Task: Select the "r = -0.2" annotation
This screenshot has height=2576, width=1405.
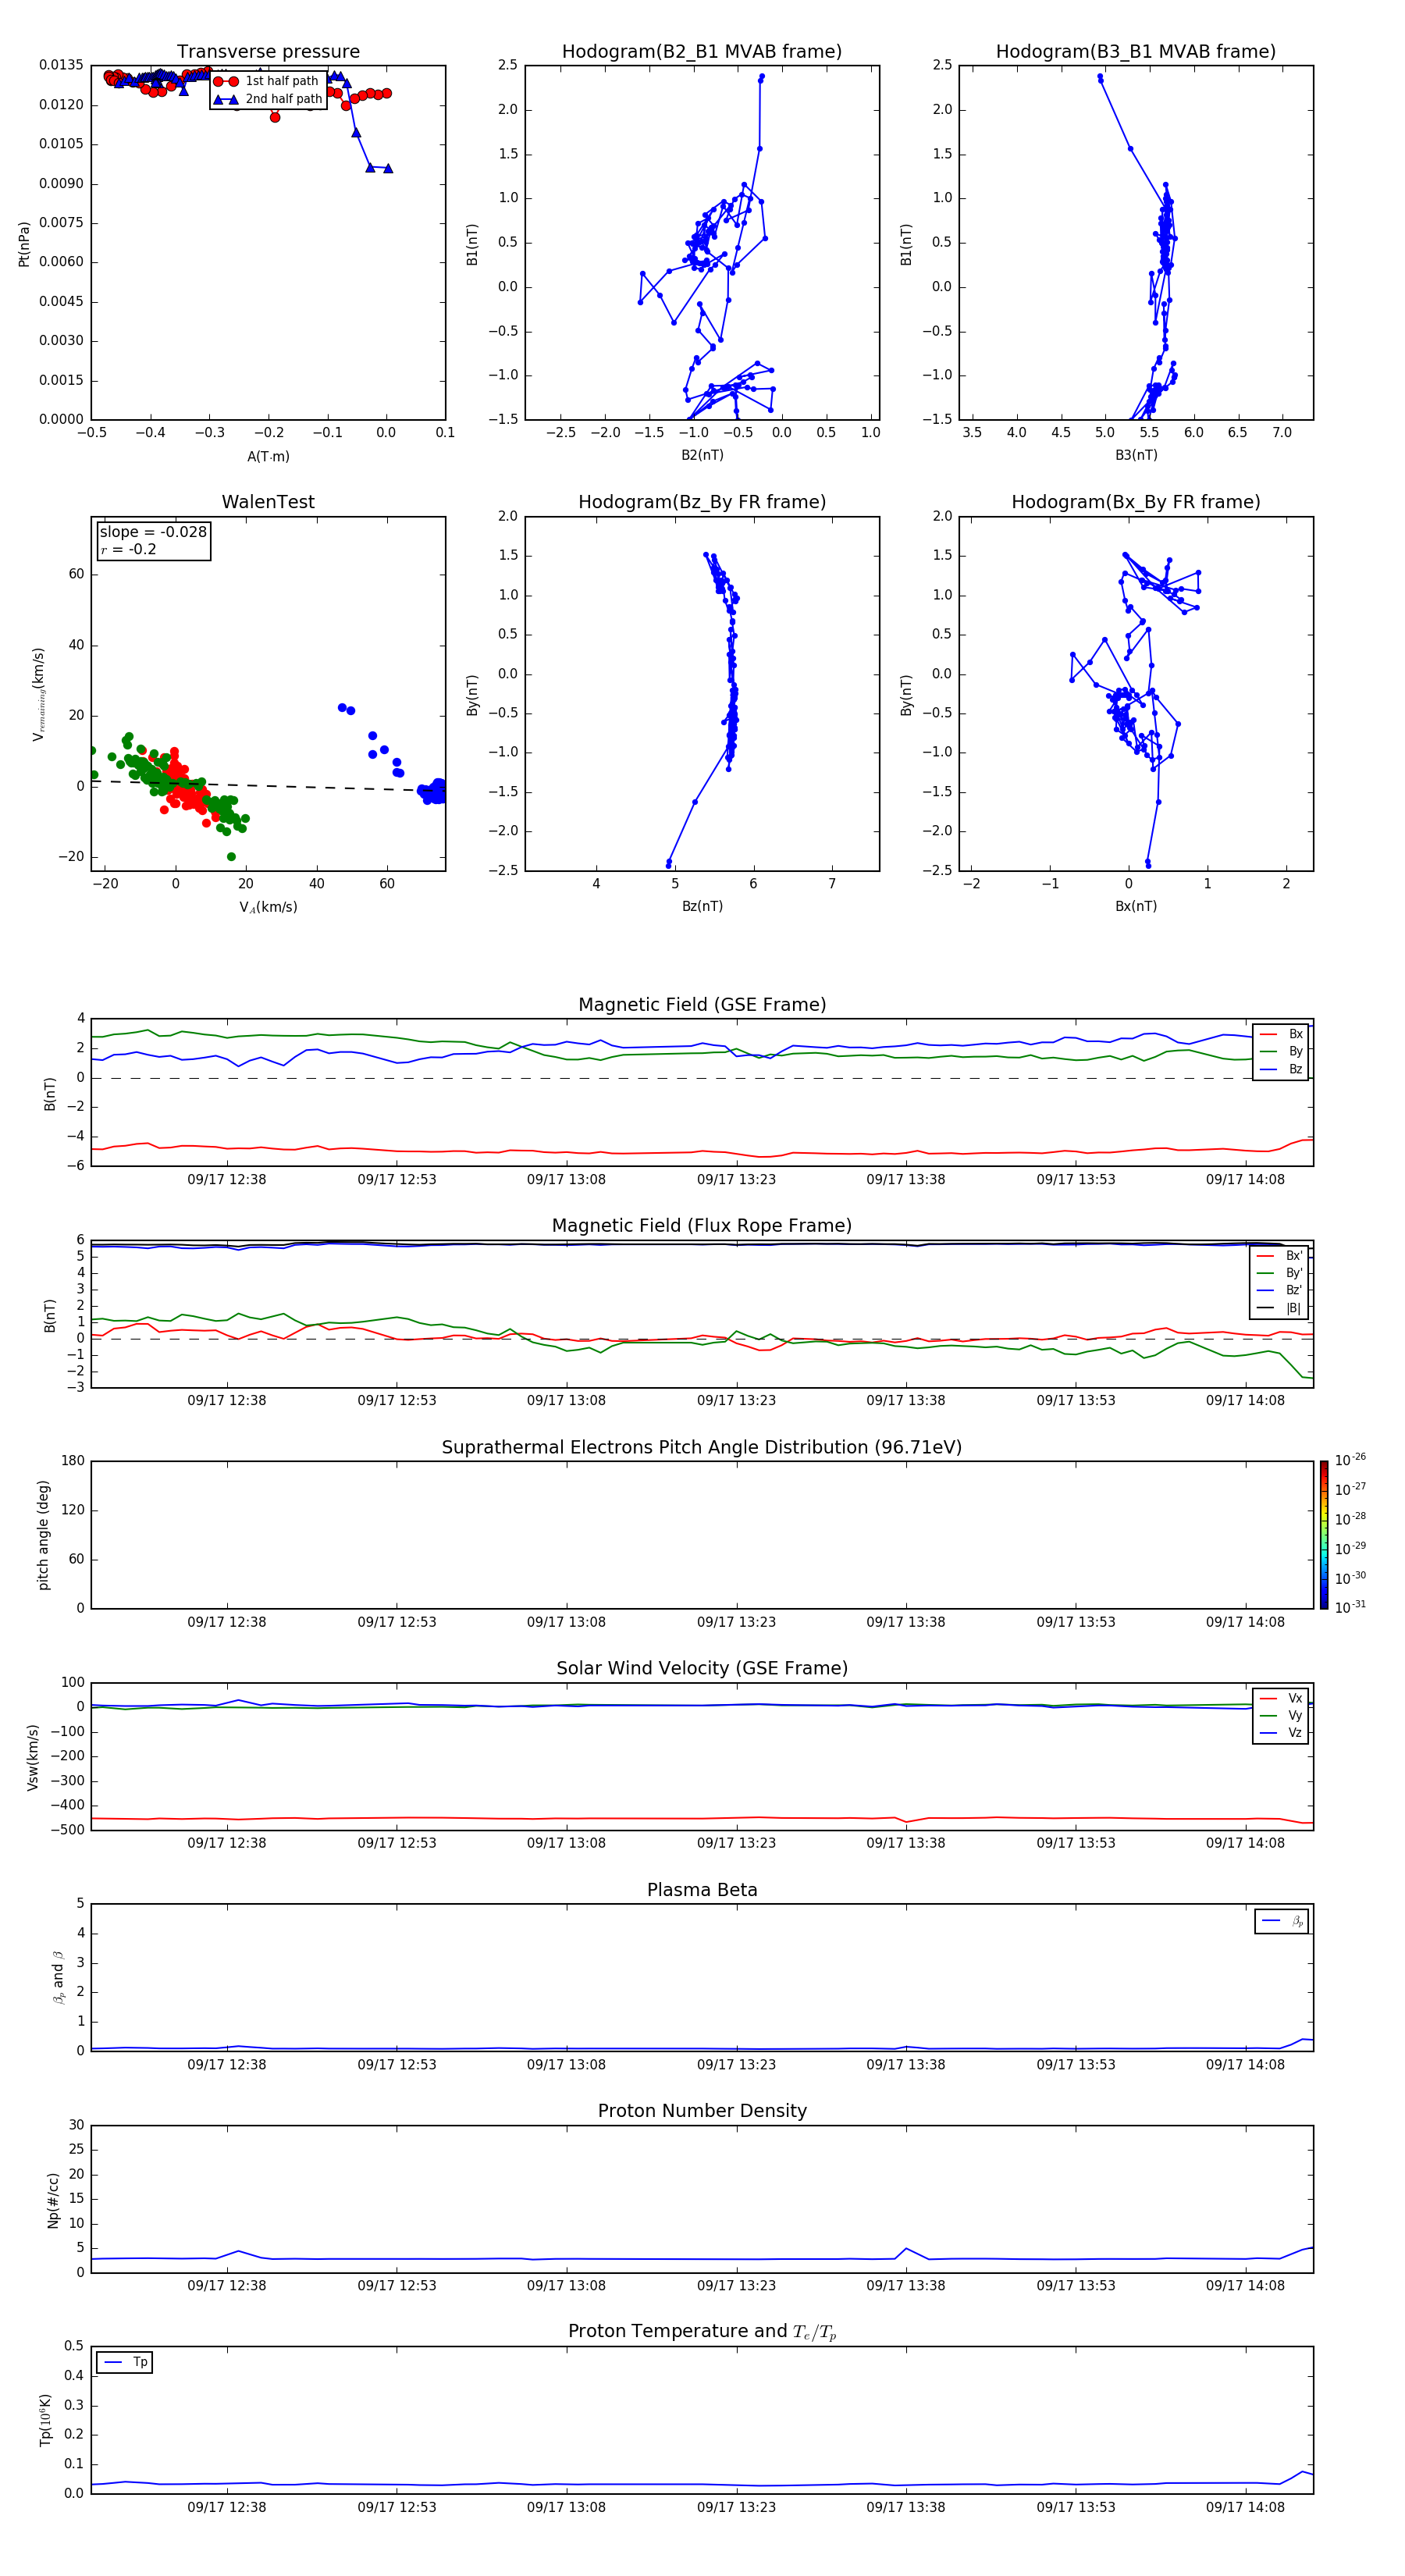Action: 129,549
